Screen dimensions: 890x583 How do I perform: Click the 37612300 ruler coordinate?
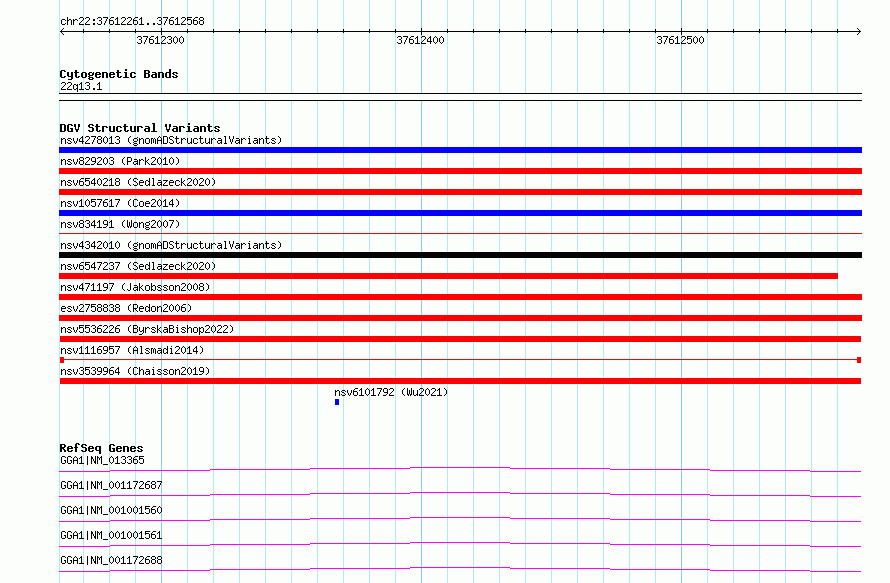[160, 40]
